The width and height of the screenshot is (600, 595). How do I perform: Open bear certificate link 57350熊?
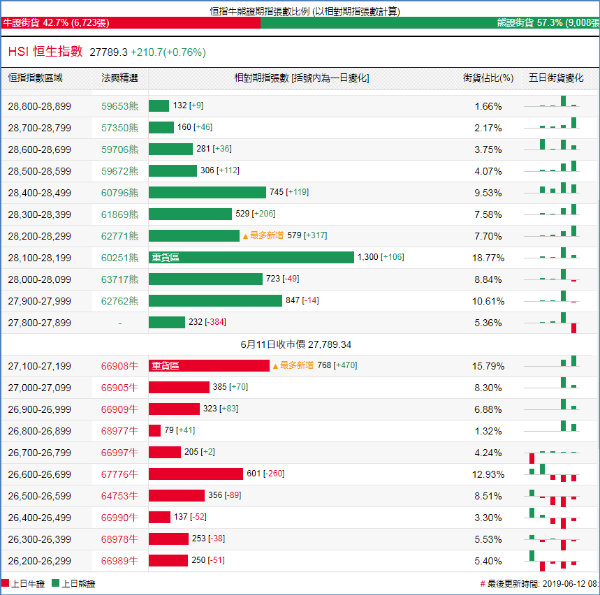point(119,127)
